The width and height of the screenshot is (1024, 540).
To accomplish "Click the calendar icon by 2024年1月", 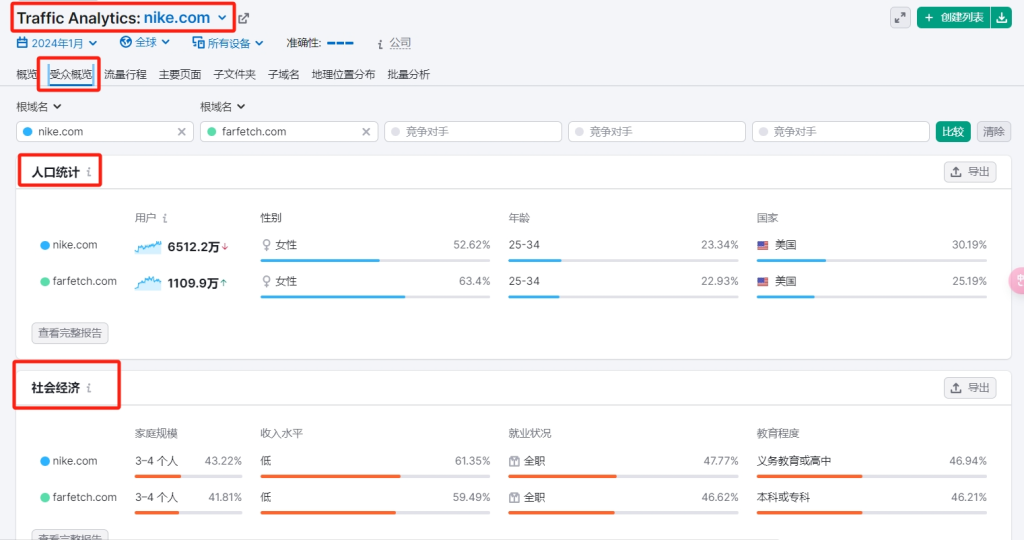I will pyautogui.click(x=22, y=42).
